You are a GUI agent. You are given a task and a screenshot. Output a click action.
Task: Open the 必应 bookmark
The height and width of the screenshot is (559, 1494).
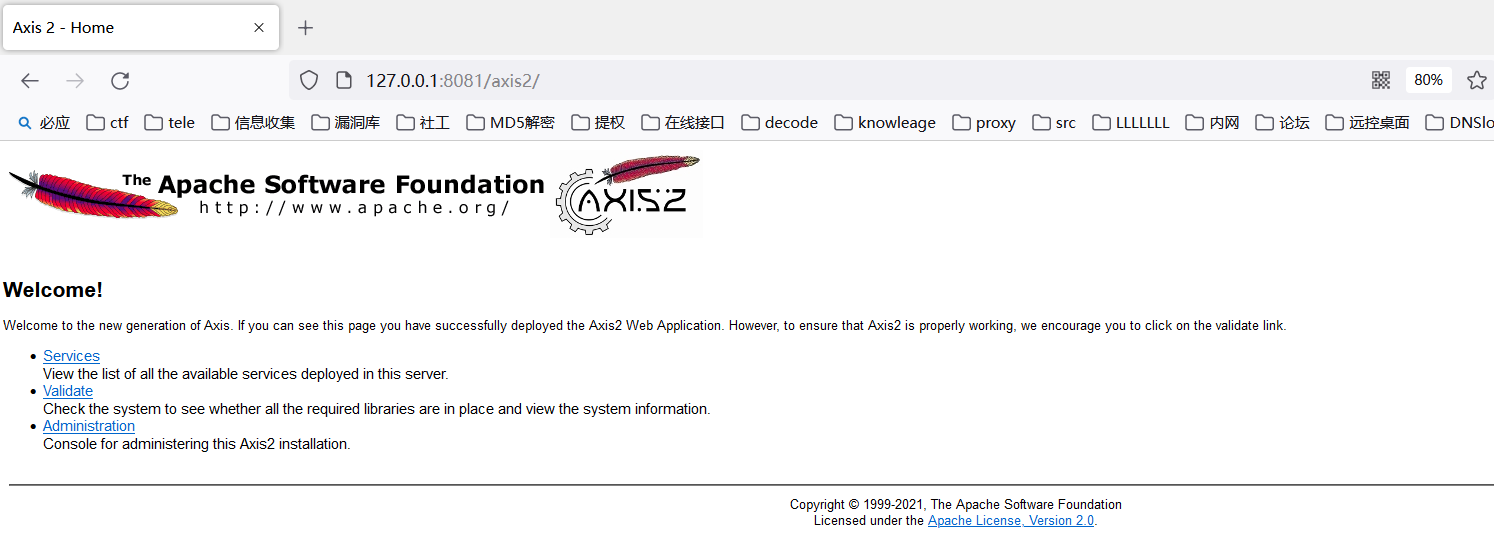click(x=45, y=122)
